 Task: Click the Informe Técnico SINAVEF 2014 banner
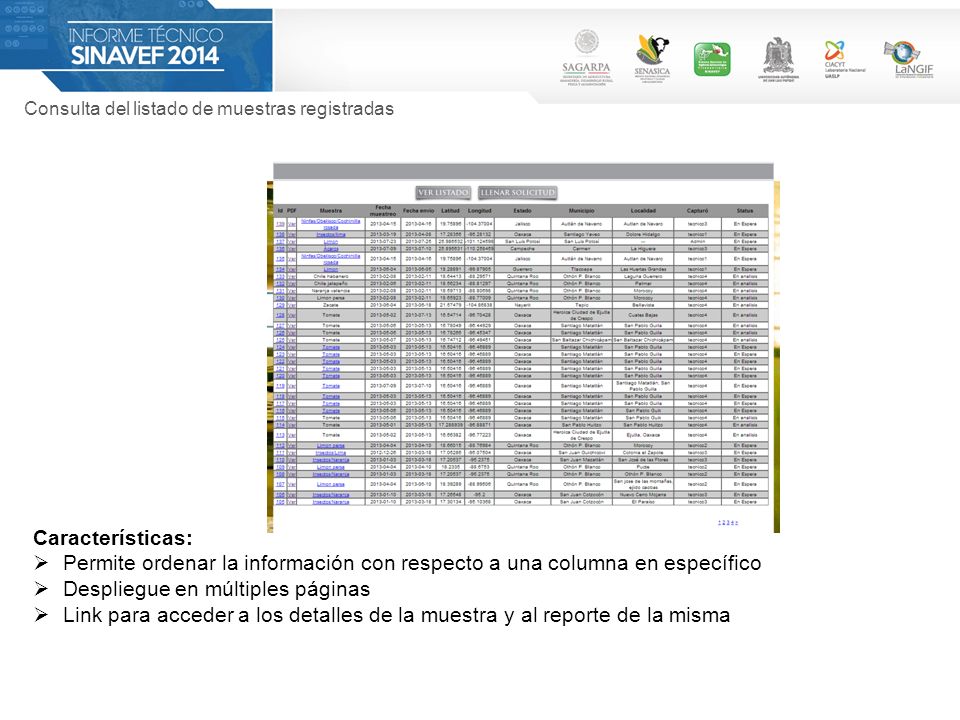(136, 46)
